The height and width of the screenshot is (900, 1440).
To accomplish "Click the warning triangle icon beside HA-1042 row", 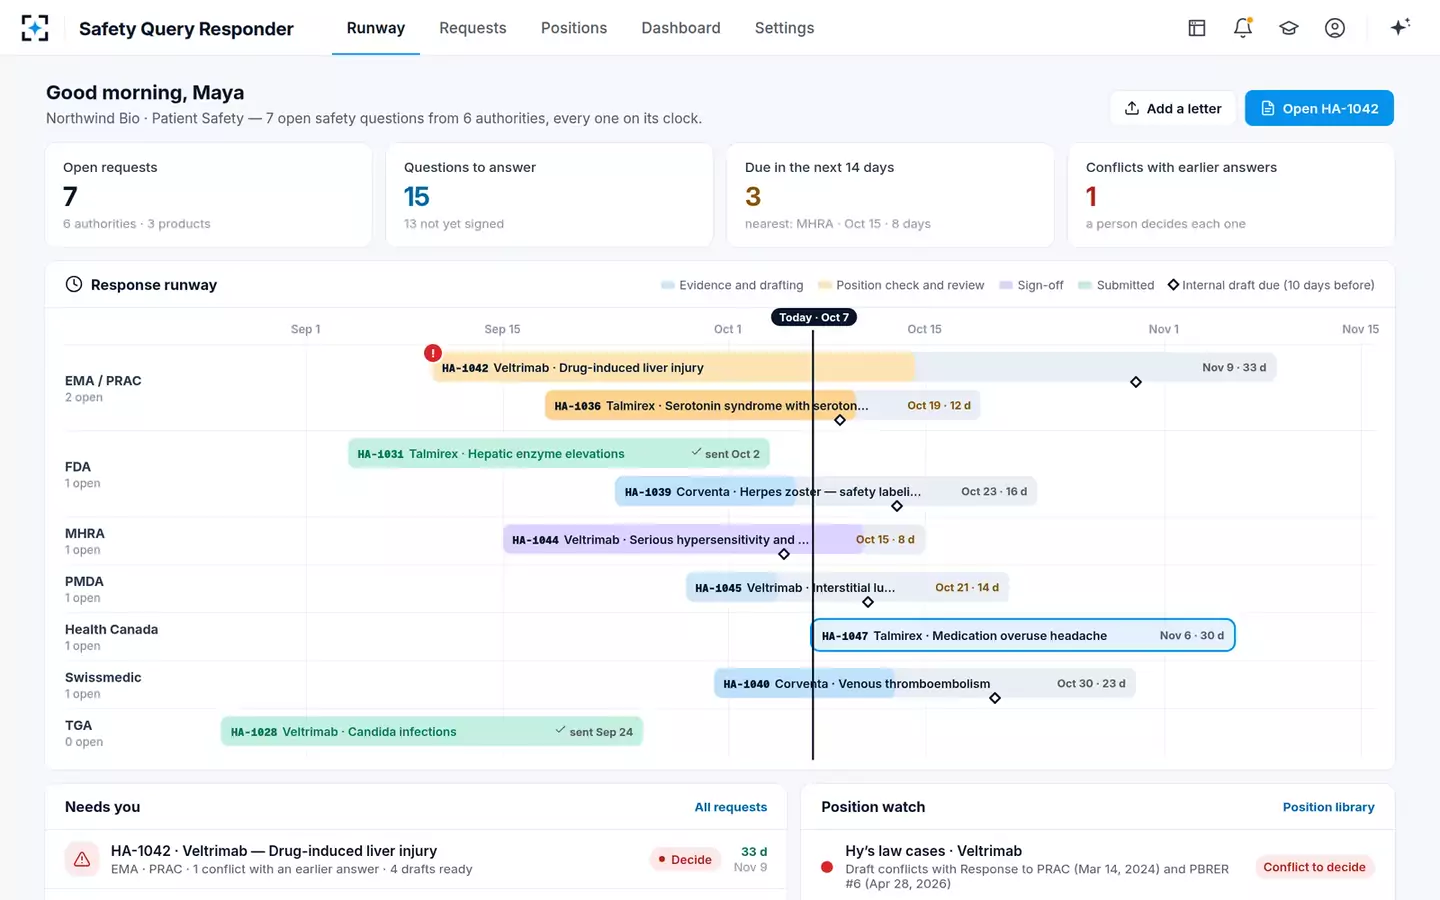I will [82, 859].
